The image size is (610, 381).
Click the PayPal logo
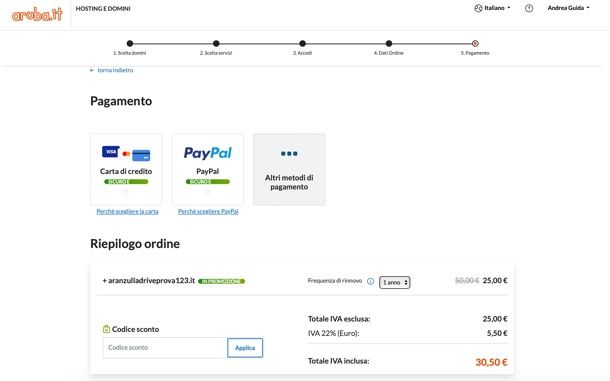click(208, 153)
